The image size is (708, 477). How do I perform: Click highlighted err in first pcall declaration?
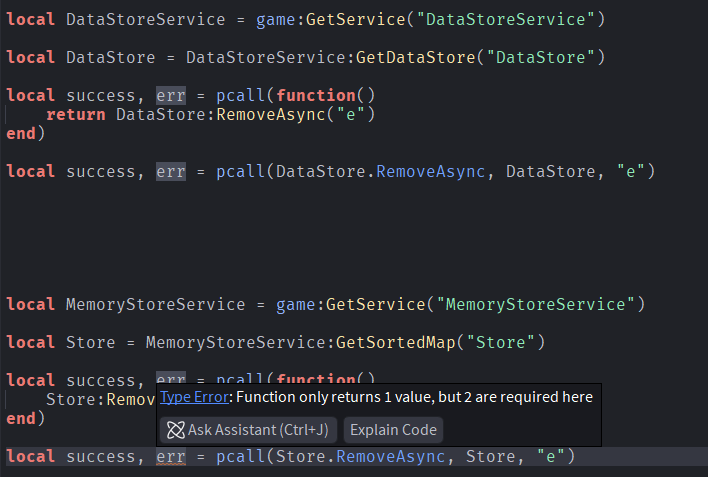coord(171,95)
